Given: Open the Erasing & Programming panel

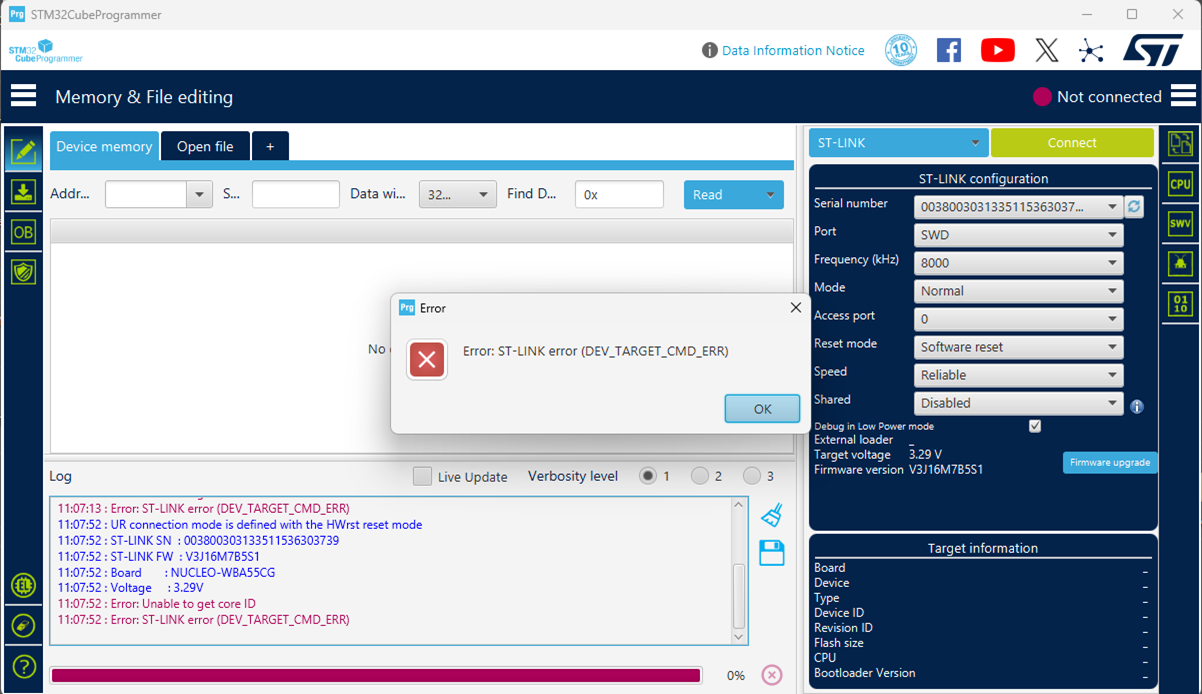Looking at the screenshot, I should coord(23,192).
